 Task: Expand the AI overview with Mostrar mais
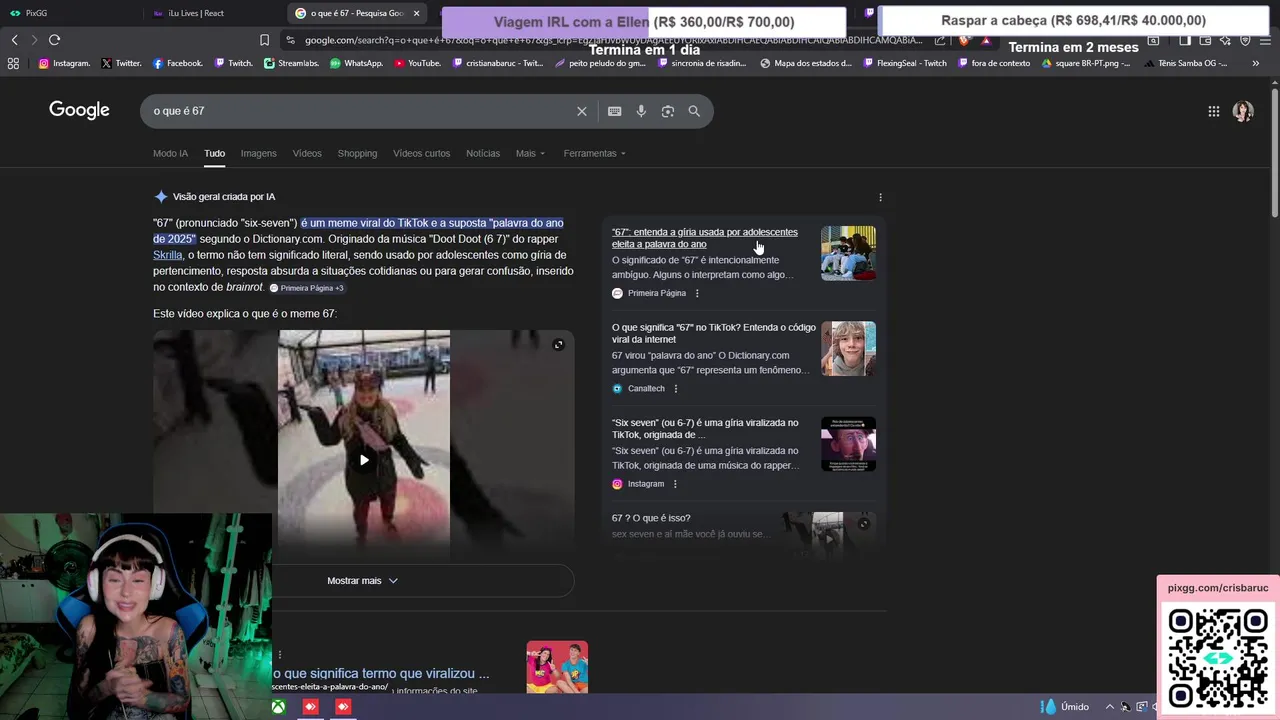[363, 581]
